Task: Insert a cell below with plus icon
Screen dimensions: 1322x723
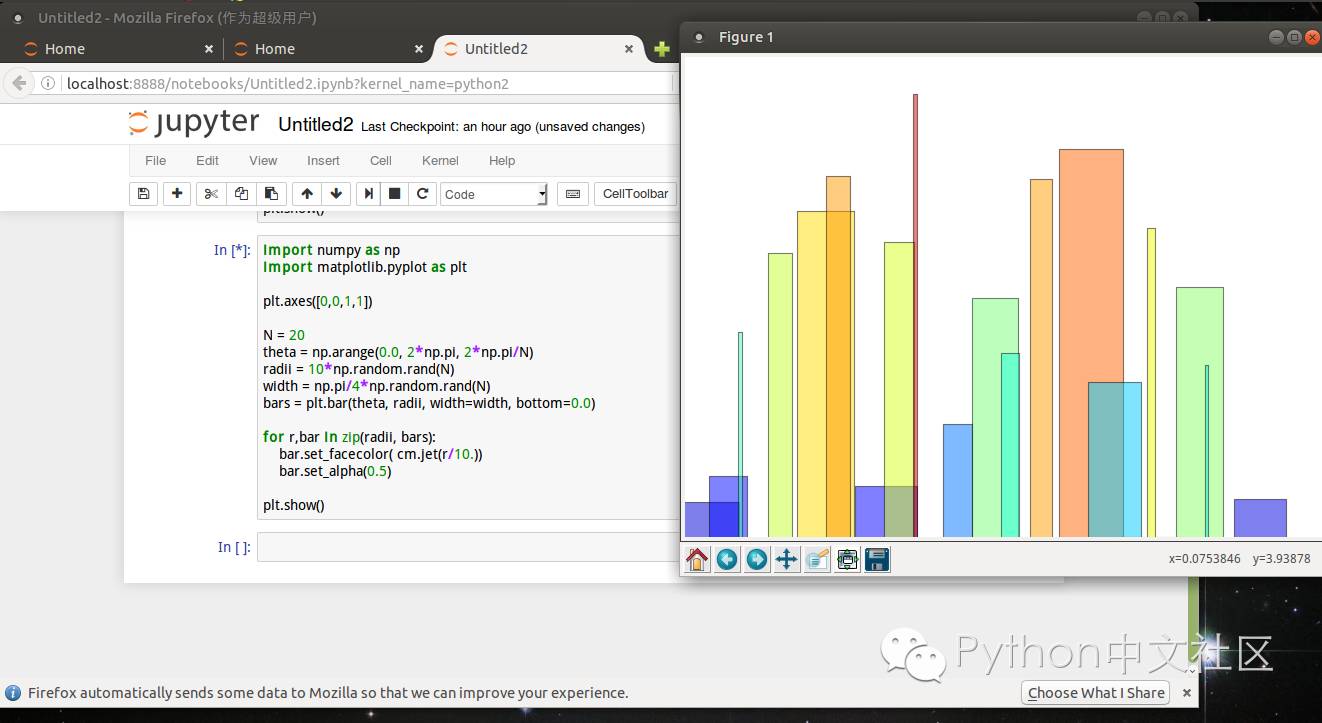Action: pos(177,194)
